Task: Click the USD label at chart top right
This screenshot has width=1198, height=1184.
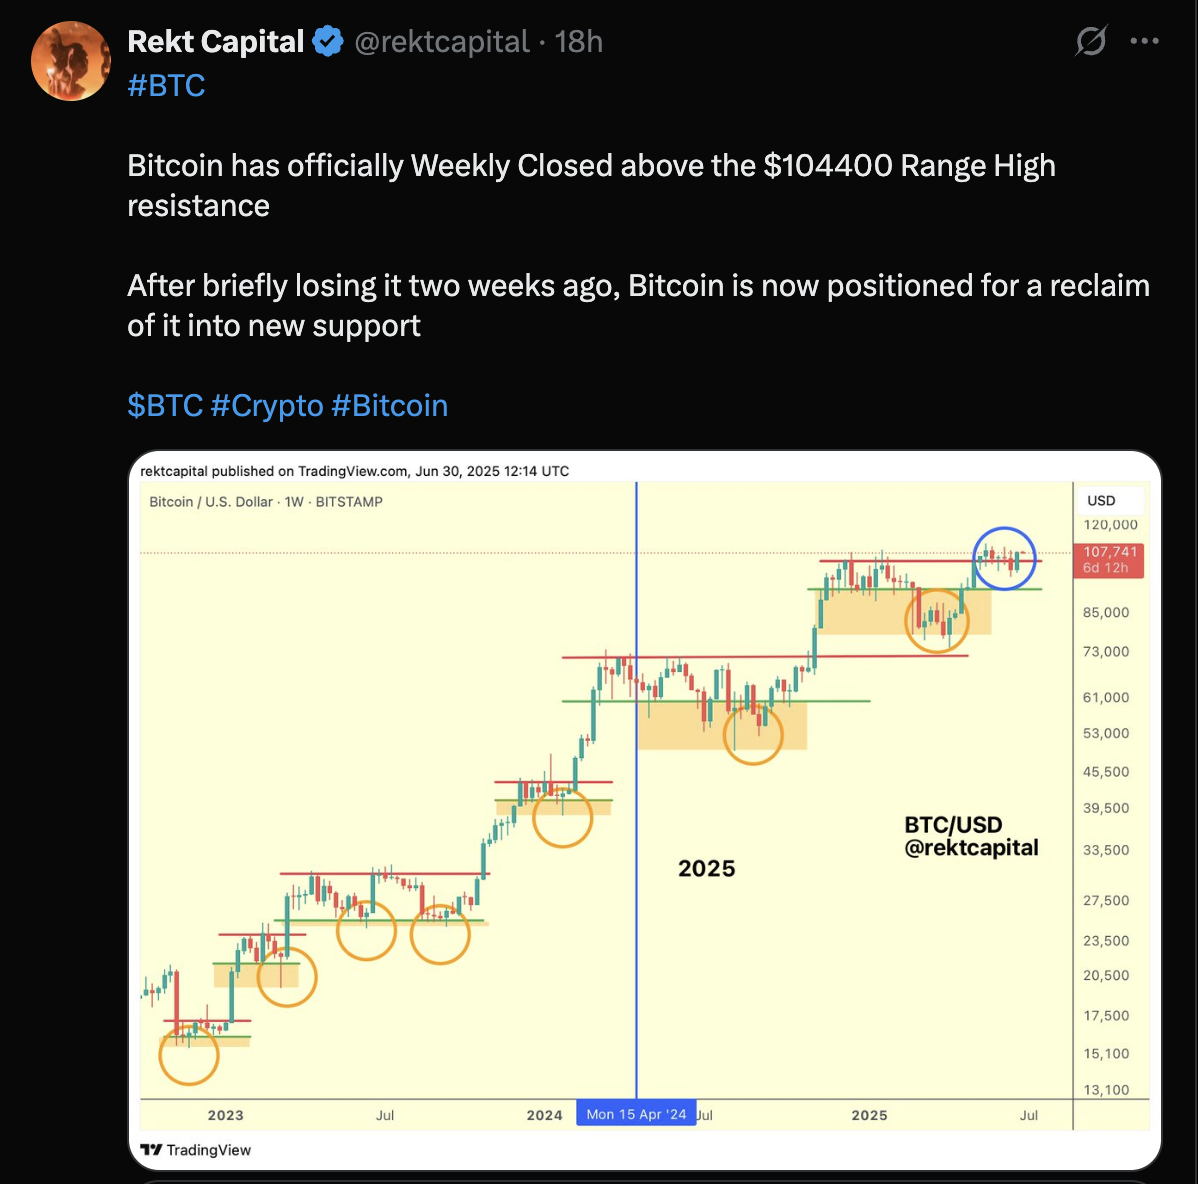Action: (1101, 500)
